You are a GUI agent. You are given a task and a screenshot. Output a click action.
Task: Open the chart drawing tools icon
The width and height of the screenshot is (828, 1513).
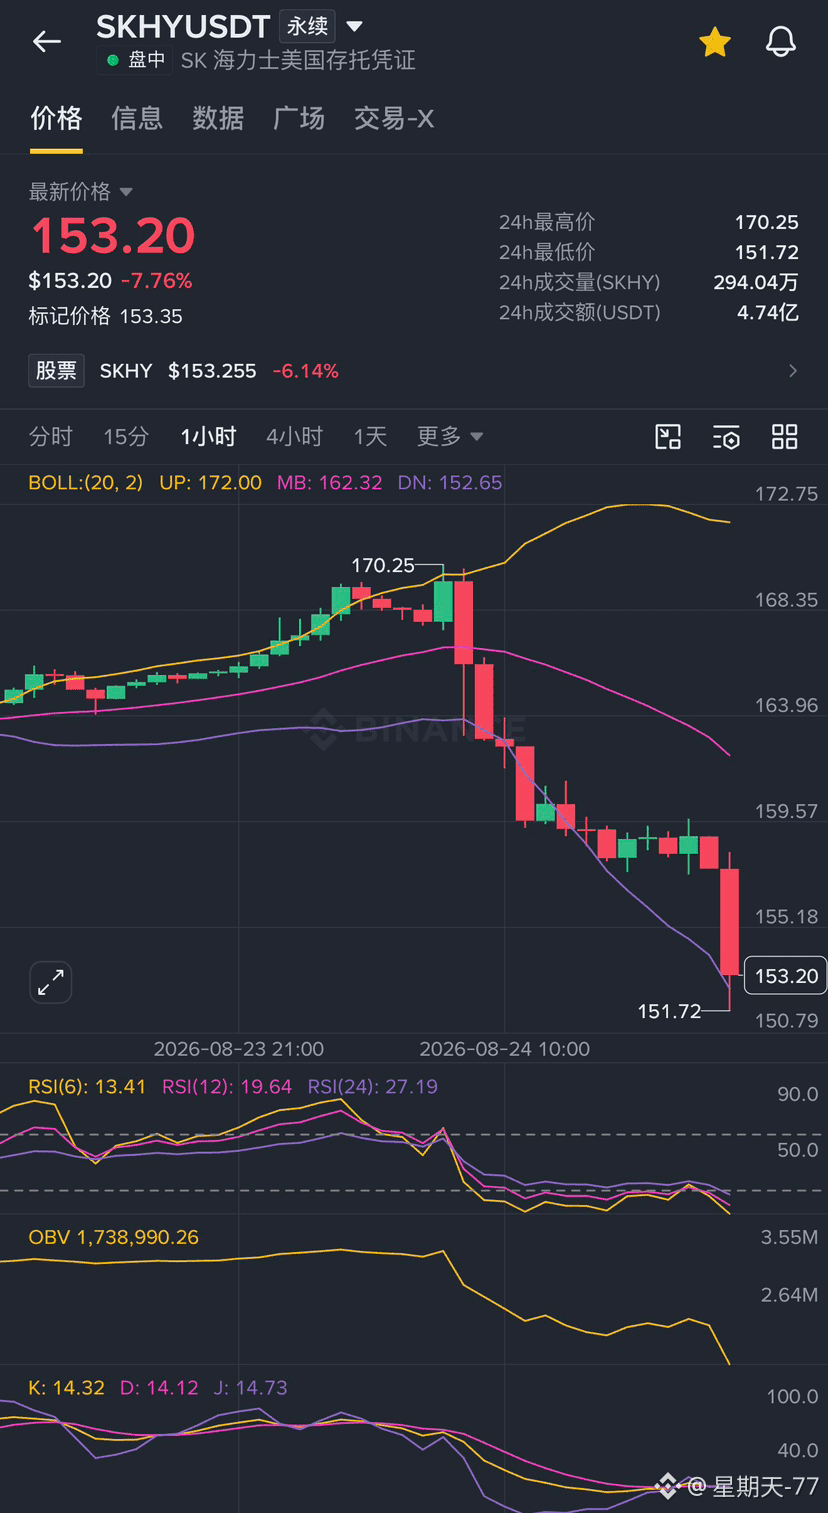click(x=668, y=437)
